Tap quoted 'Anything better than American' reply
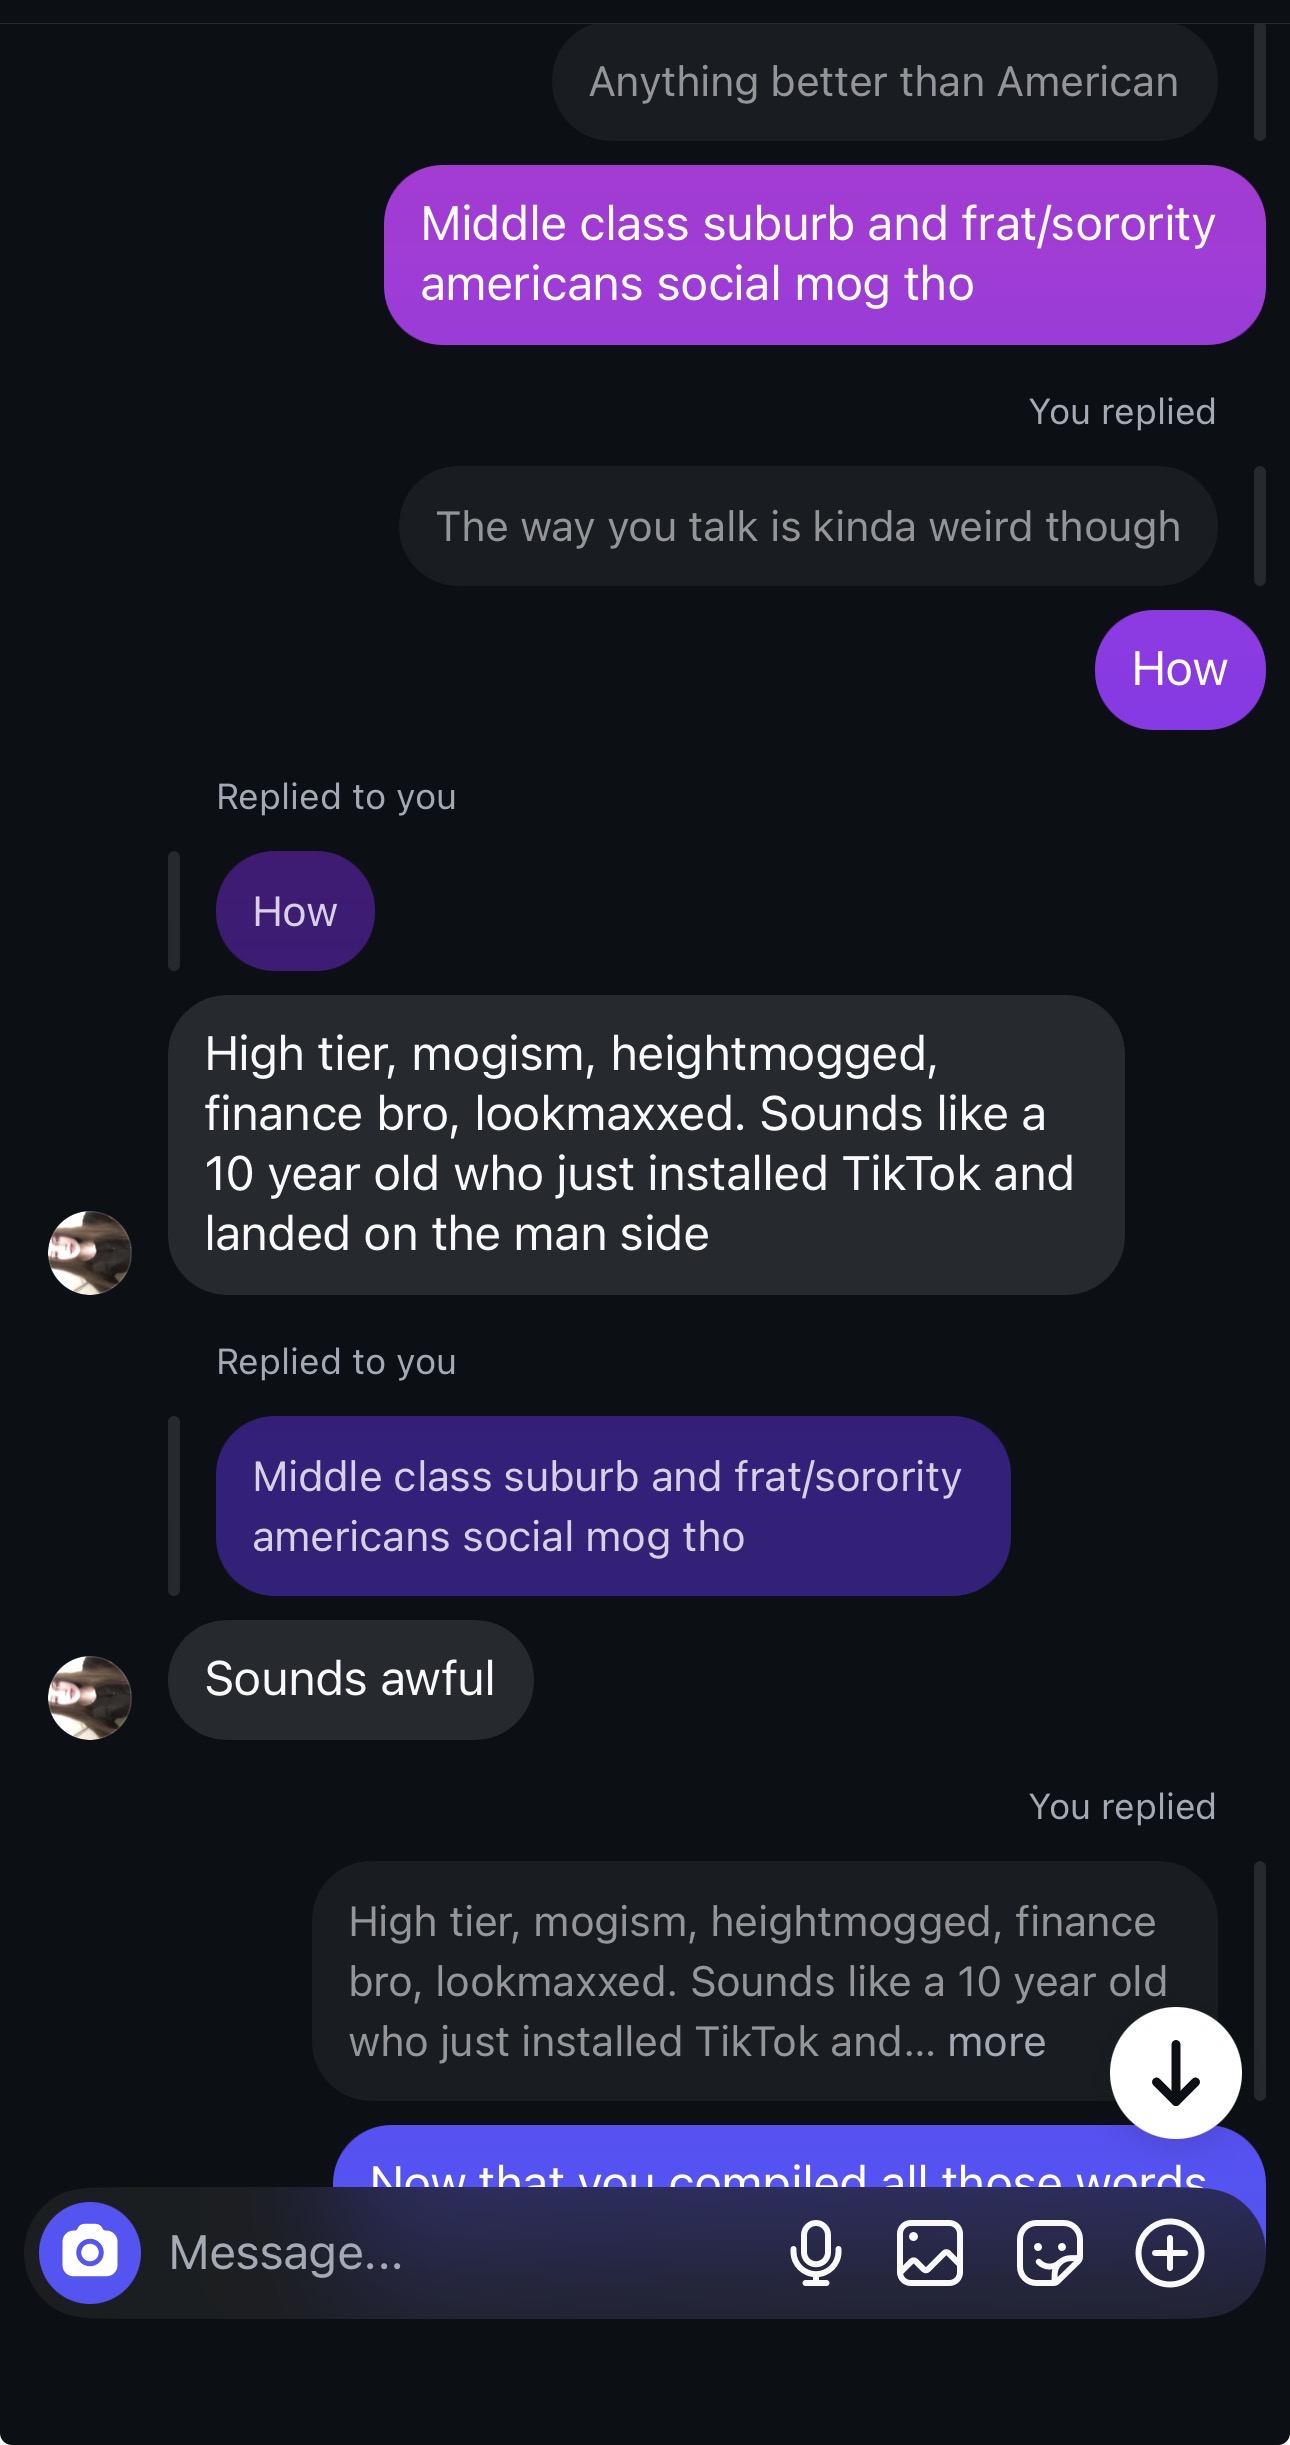This screenshot has width=1290, height=2445. 883,82
